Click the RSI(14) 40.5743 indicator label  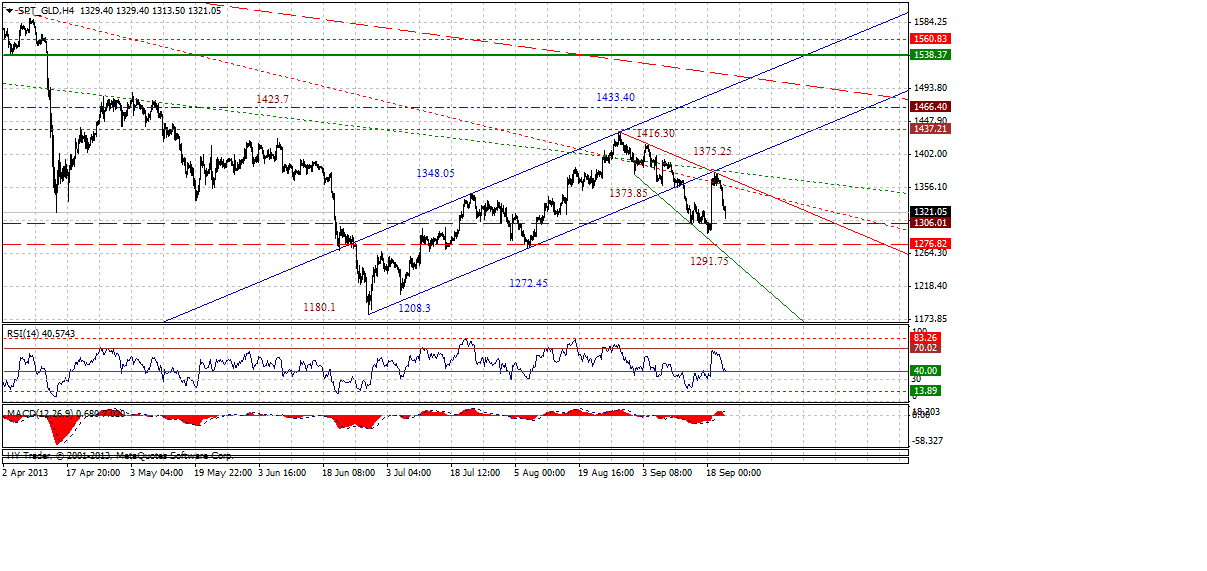pyautogui.click(x=43, y=333)
